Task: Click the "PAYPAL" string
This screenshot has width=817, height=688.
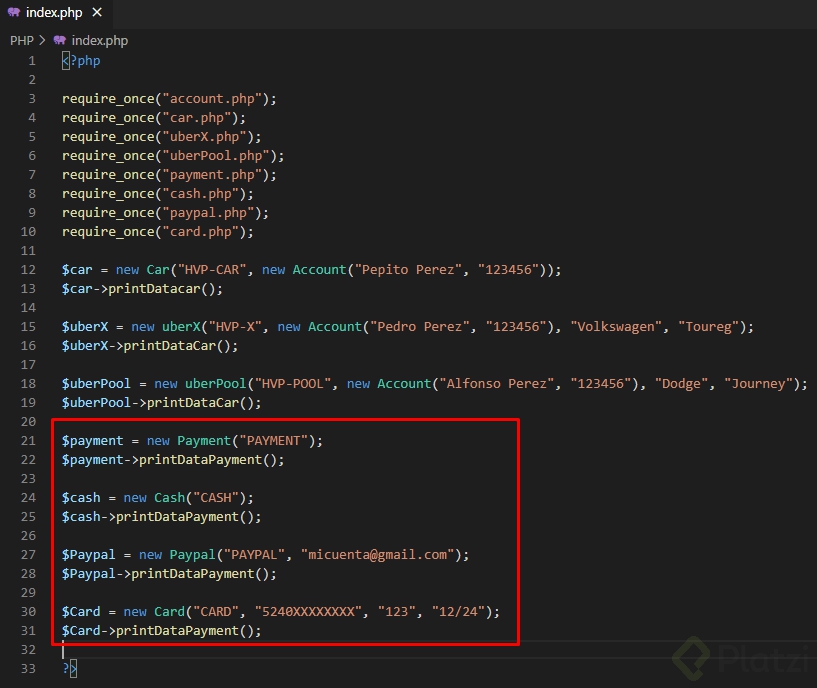Action: click(254, 555)
